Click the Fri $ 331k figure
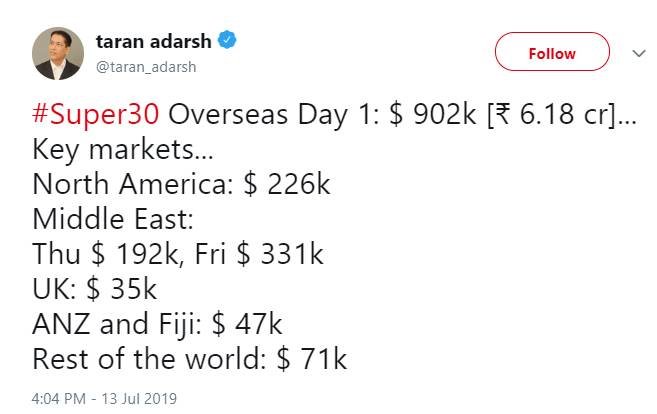This screenshot has height=414, width=657. pos(259,254)
